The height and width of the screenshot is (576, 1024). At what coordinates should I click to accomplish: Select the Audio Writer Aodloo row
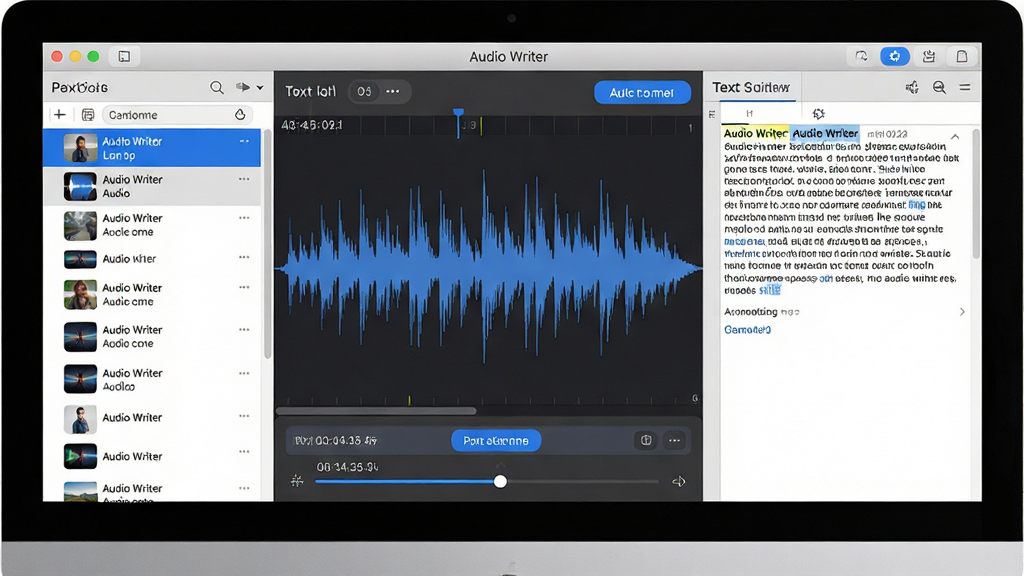152,379
